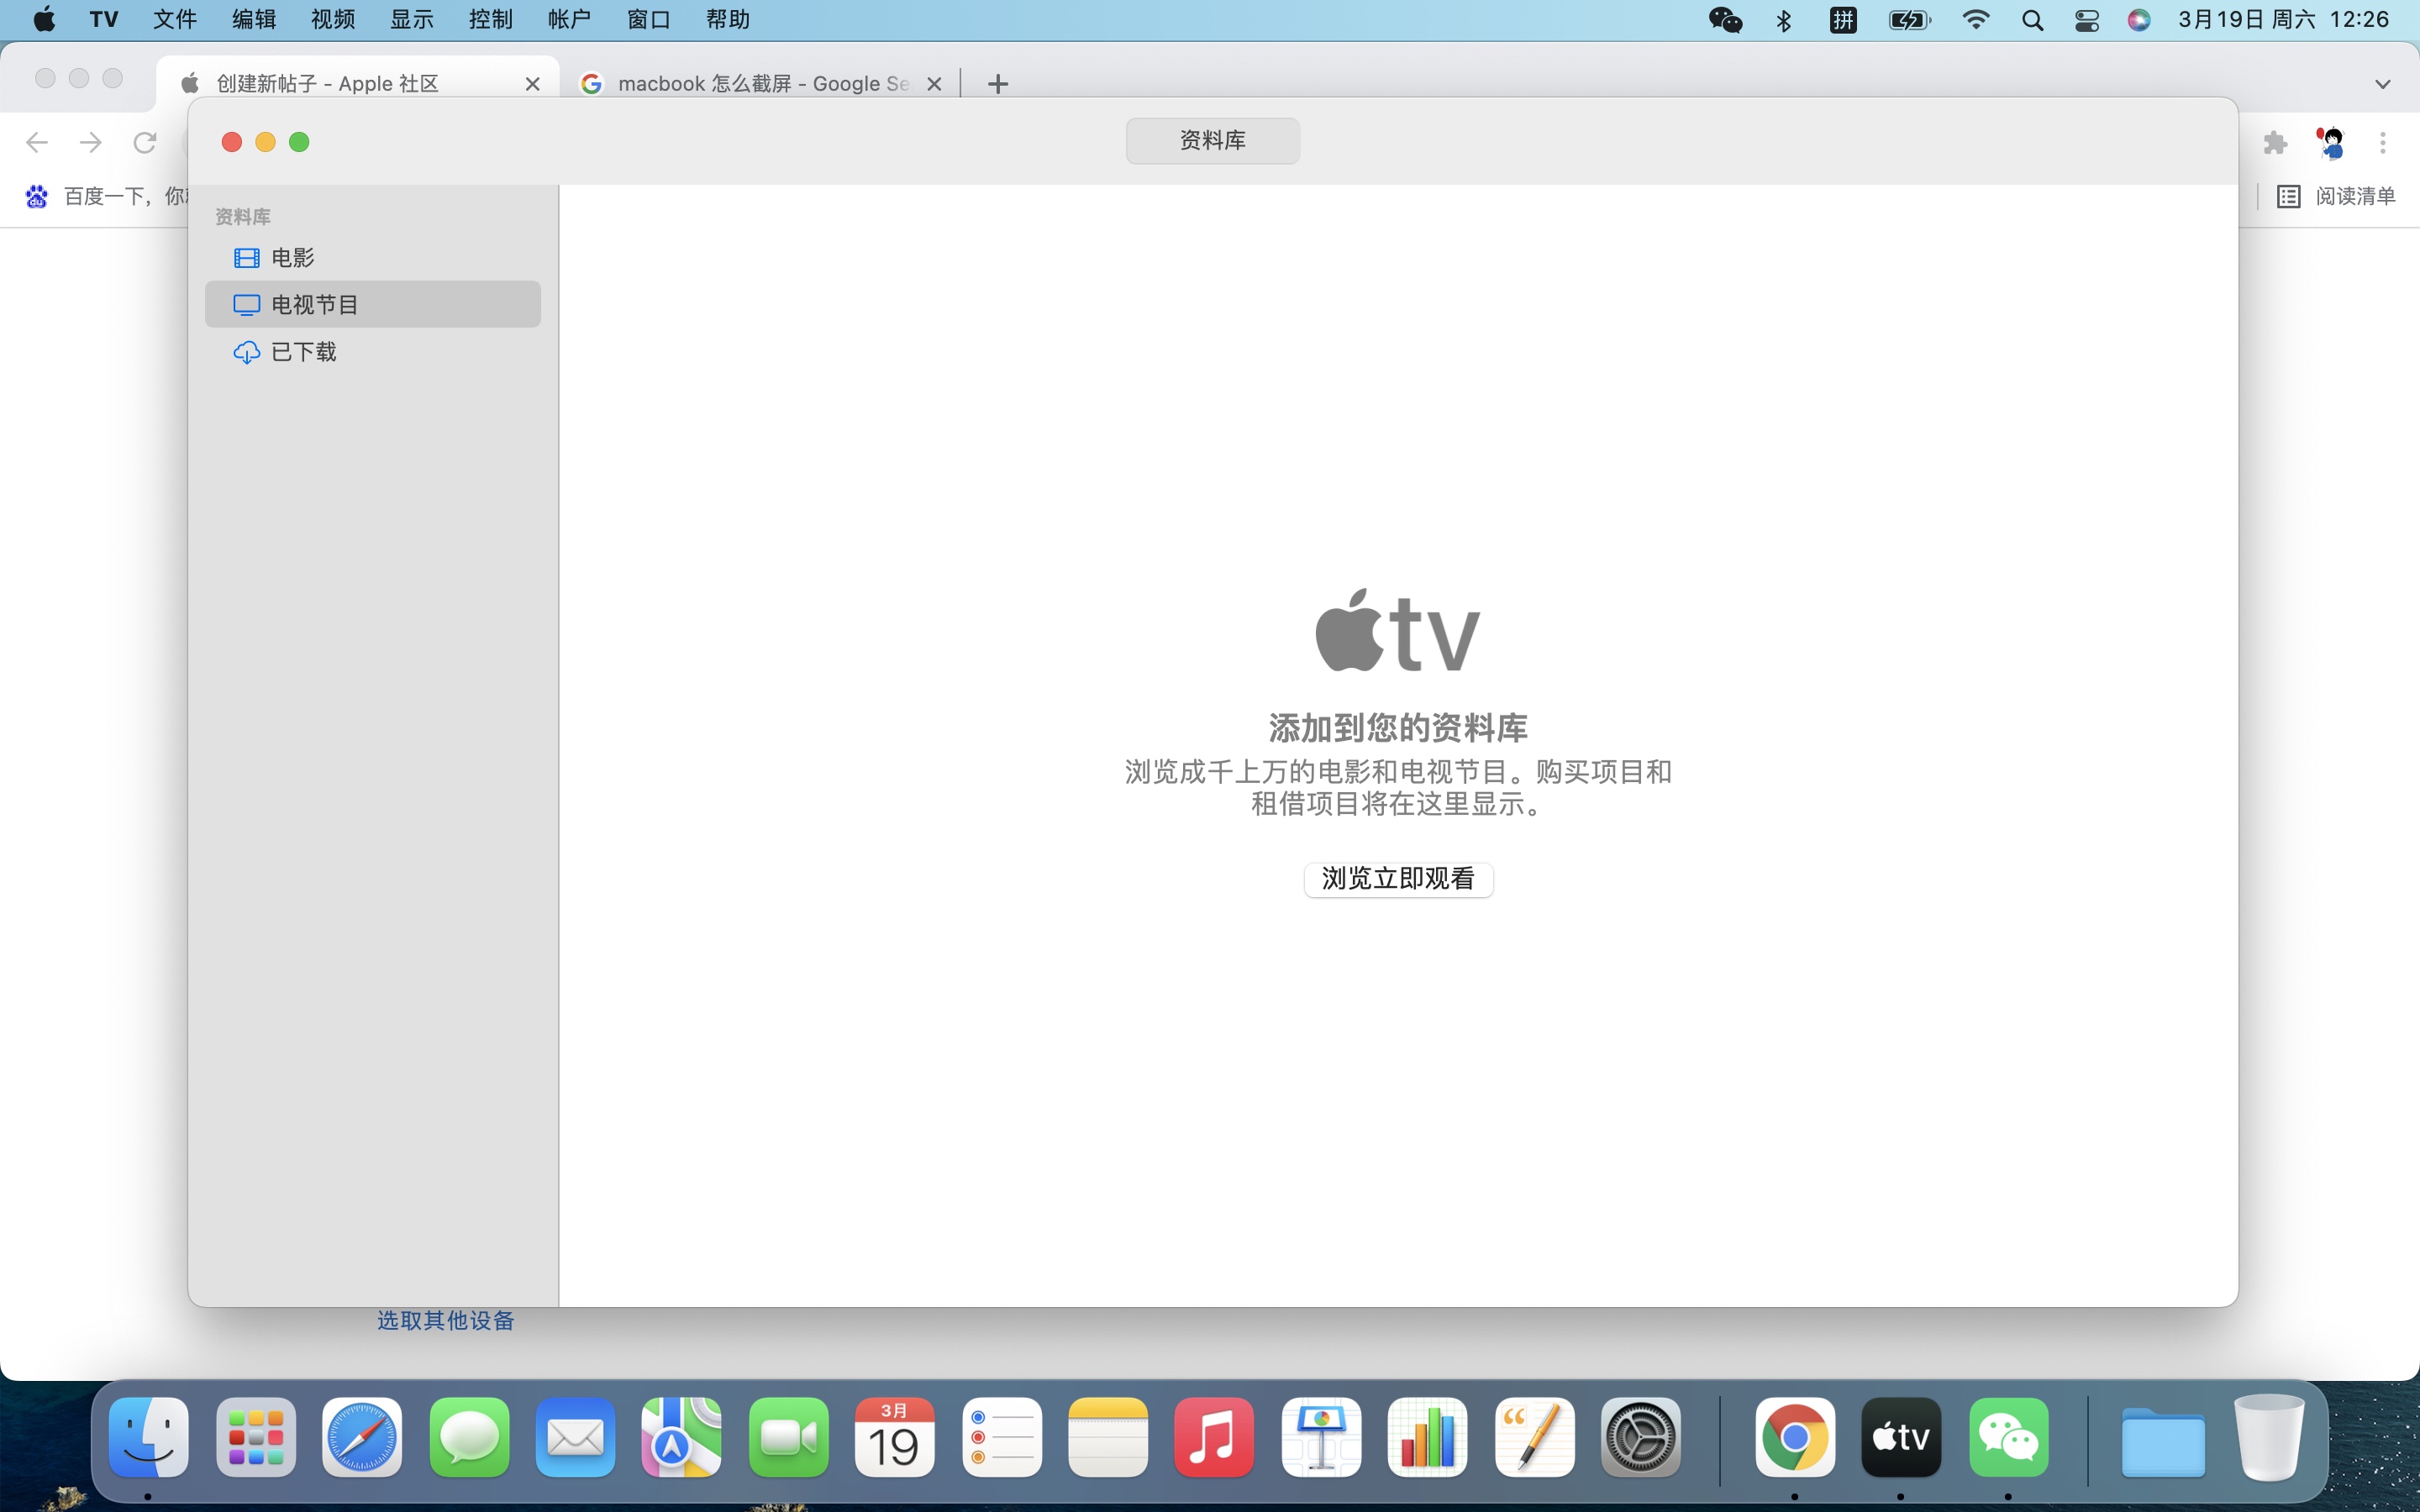This screenshot has width=2420, height=1512.
Task: Click the 资料库 tab at the top
Action: [1212, 141]
